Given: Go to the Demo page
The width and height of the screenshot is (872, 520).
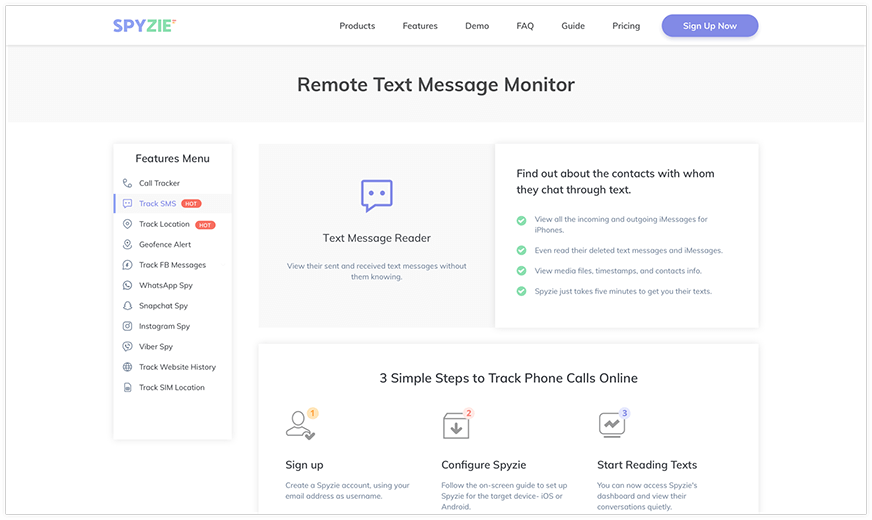Looking at the screenshot, I should 477,26.
